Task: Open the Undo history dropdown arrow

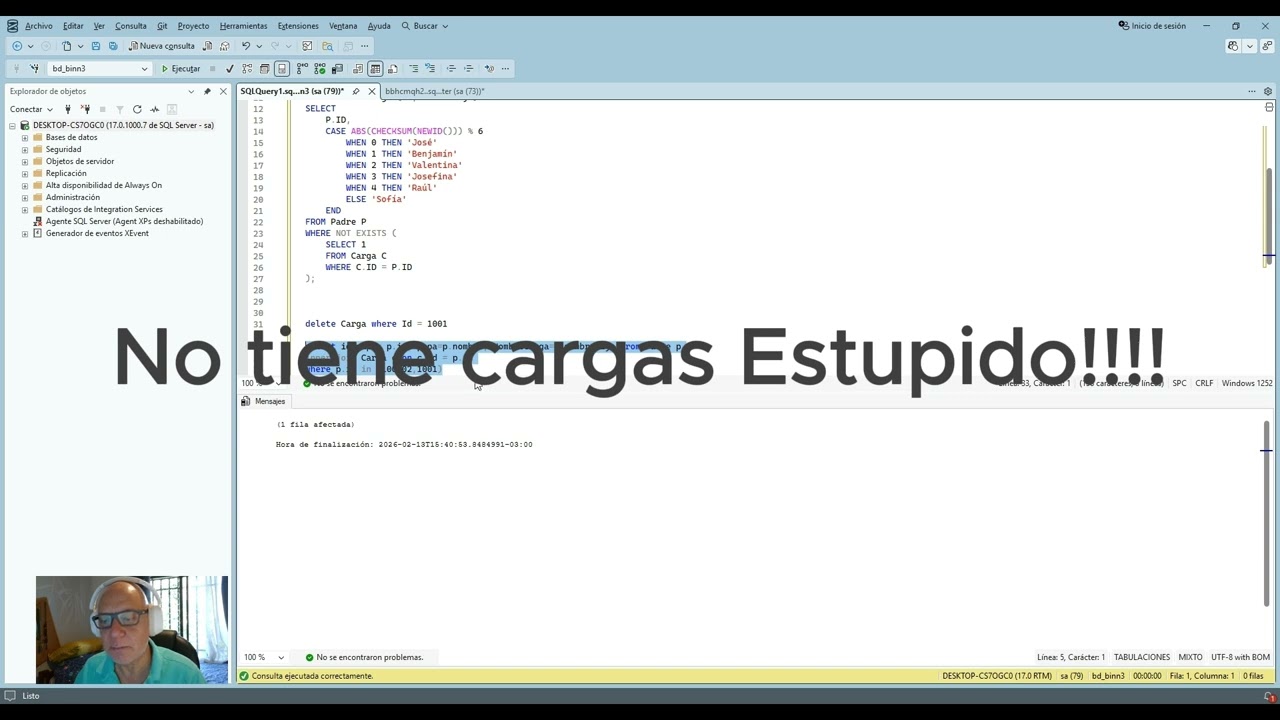Action: pyautogui.click(x=258, y=46)
